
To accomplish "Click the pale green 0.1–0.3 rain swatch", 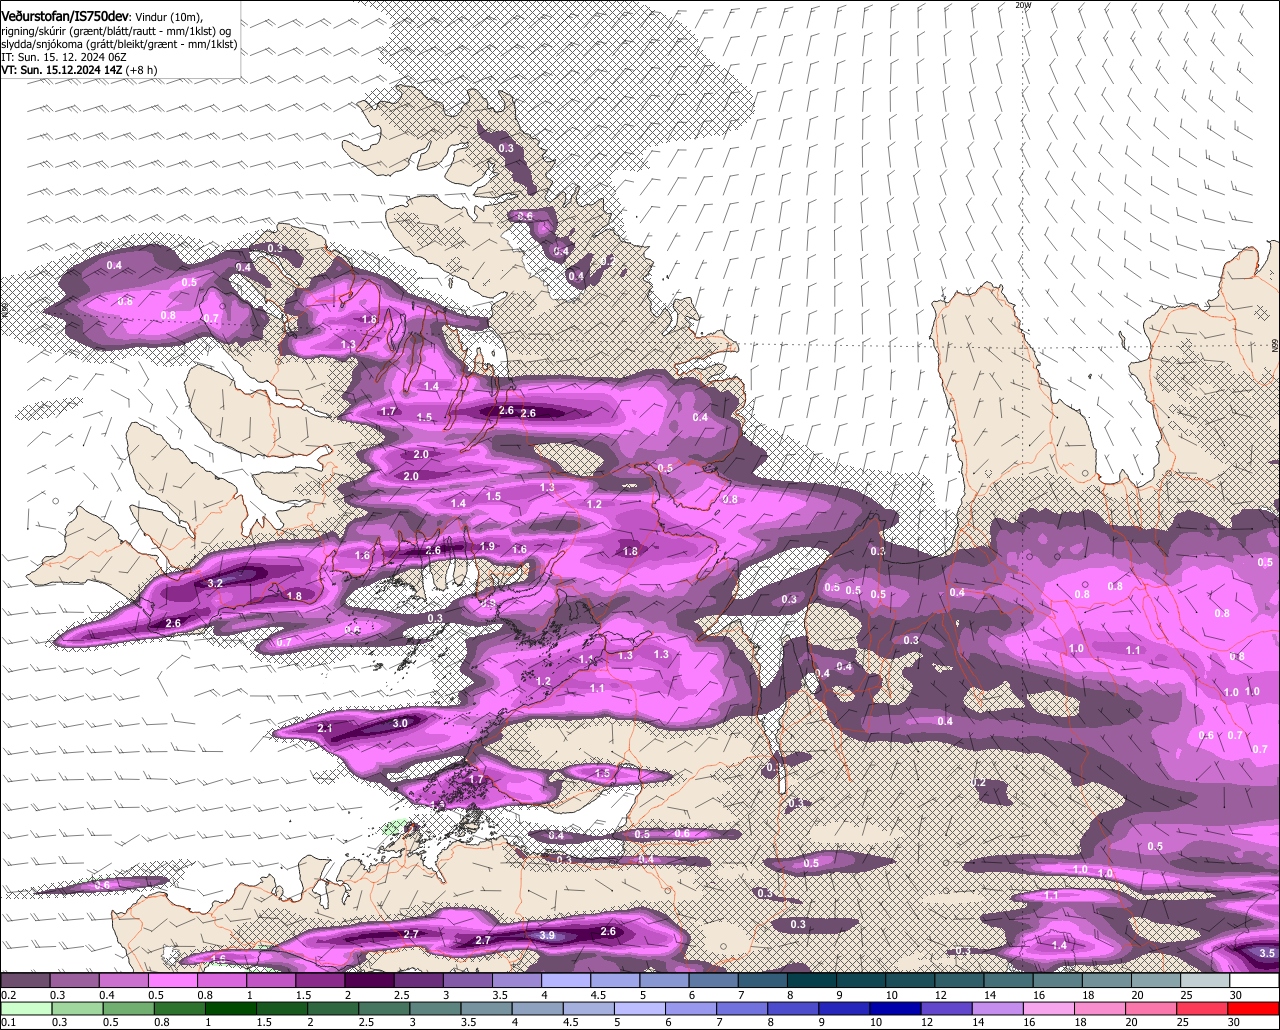I will click(x=28, y=1008).
